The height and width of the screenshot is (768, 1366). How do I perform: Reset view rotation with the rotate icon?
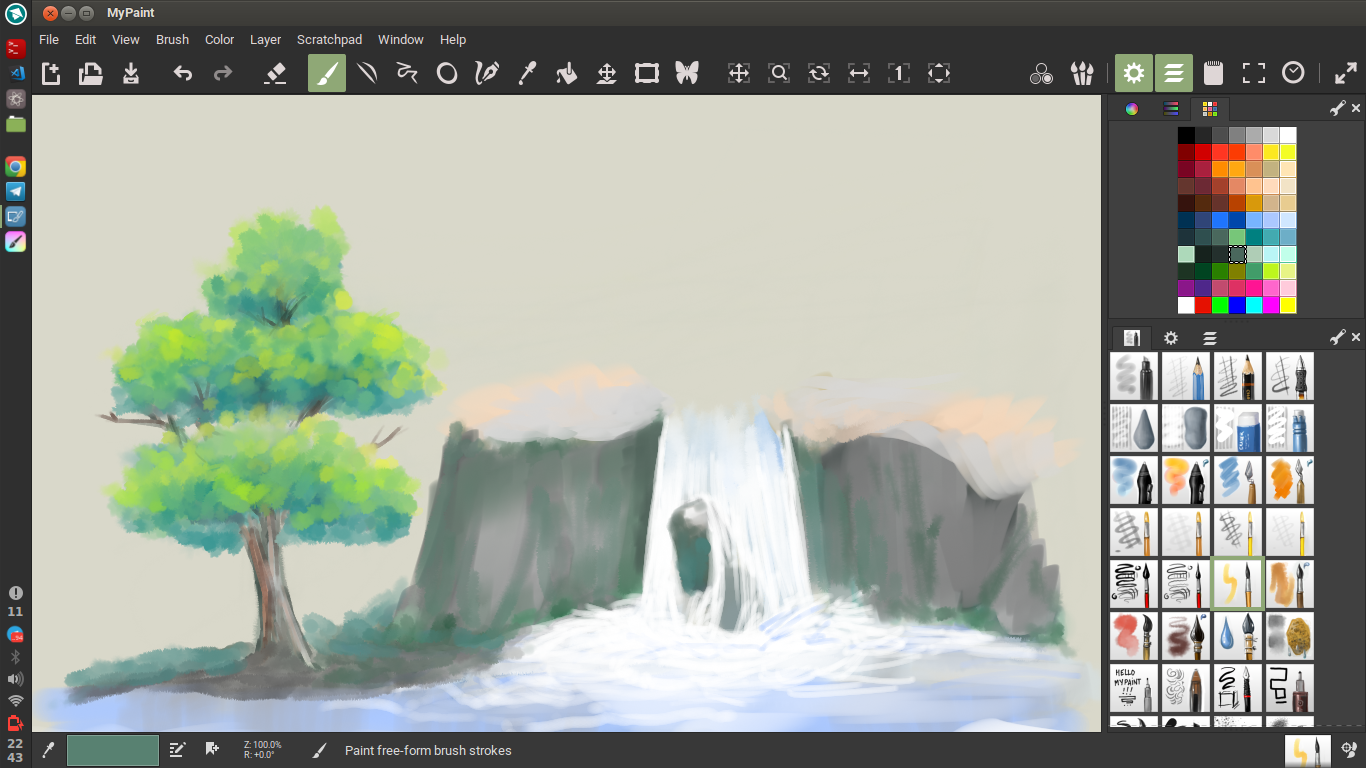[x=819, y=72]
